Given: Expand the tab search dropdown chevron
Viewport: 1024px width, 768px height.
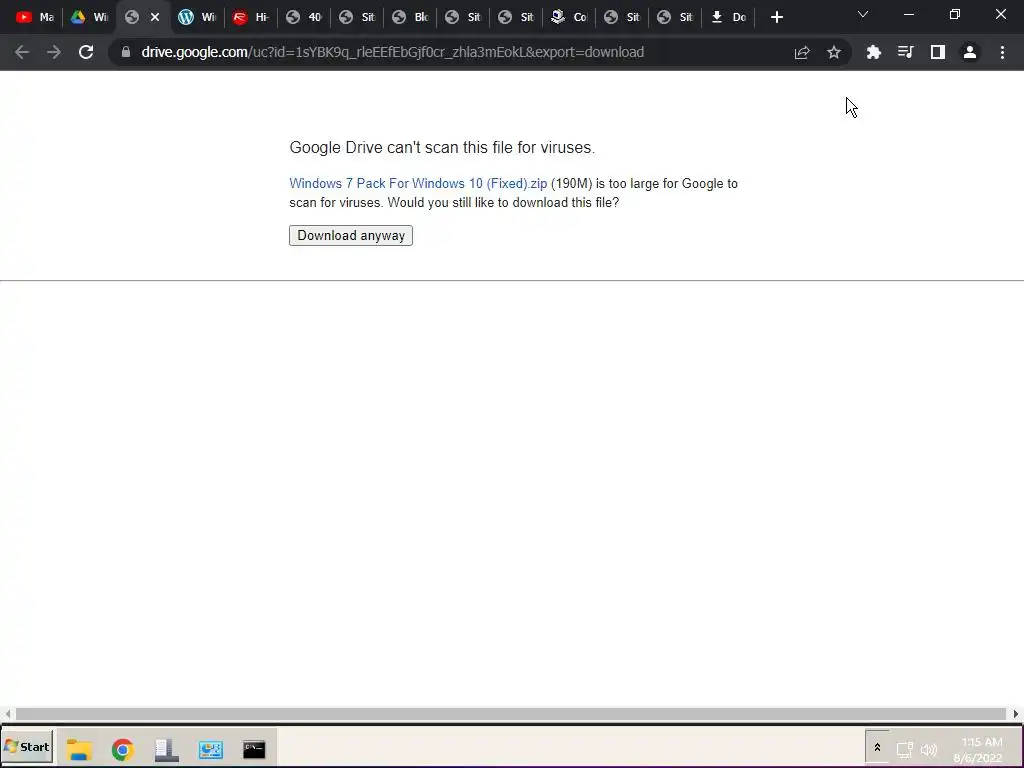Looking at the screenshot, I should [x=863, y=14].
